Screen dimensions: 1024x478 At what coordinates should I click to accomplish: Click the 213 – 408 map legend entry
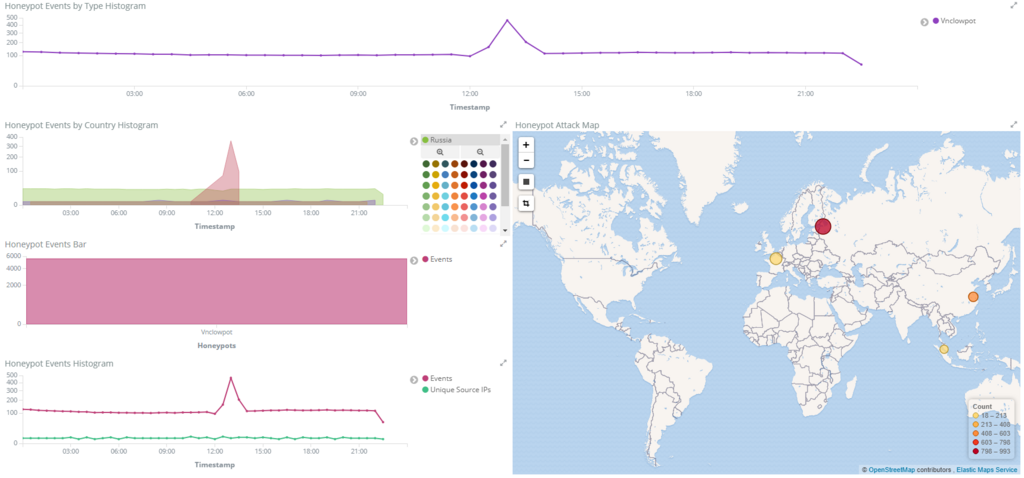pos(993,424)
